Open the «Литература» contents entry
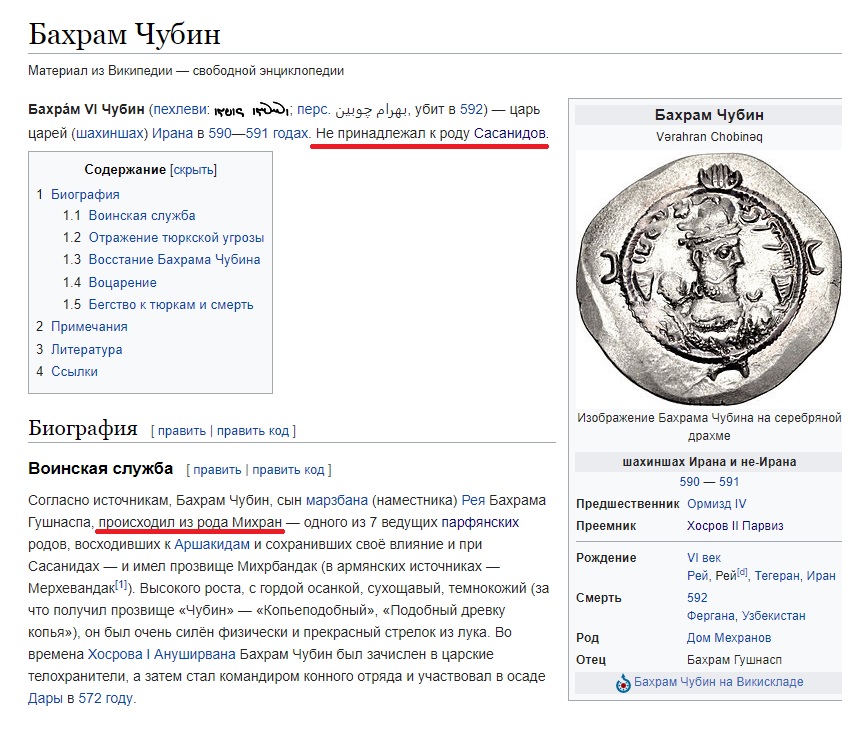The width and height of the screenshot is (860, 732). (86, 350)
